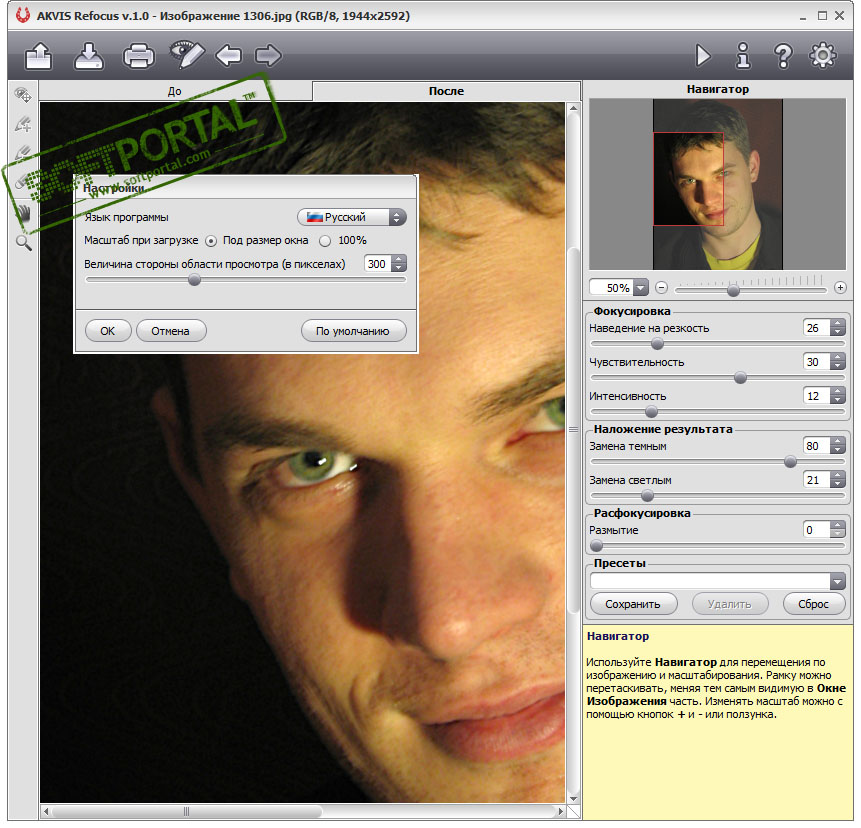The image size is (861, 828).
Task: Open program info with the i icon
Action: (743, 55)
